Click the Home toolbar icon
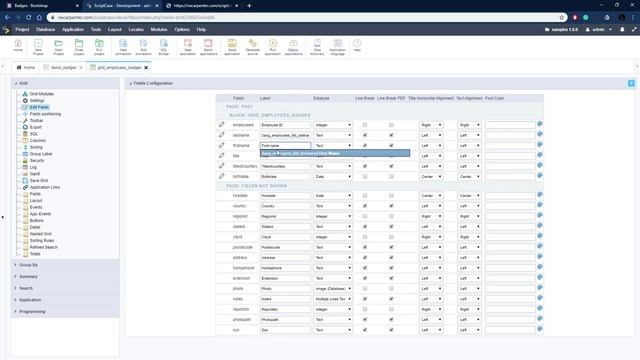 click(x=18, y=46)
